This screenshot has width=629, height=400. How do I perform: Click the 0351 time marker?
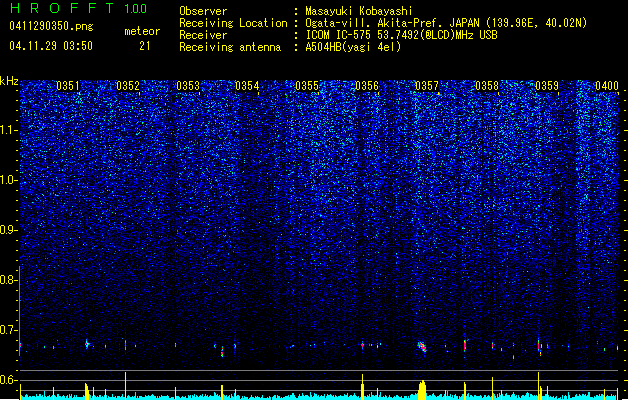coord(68,85)
